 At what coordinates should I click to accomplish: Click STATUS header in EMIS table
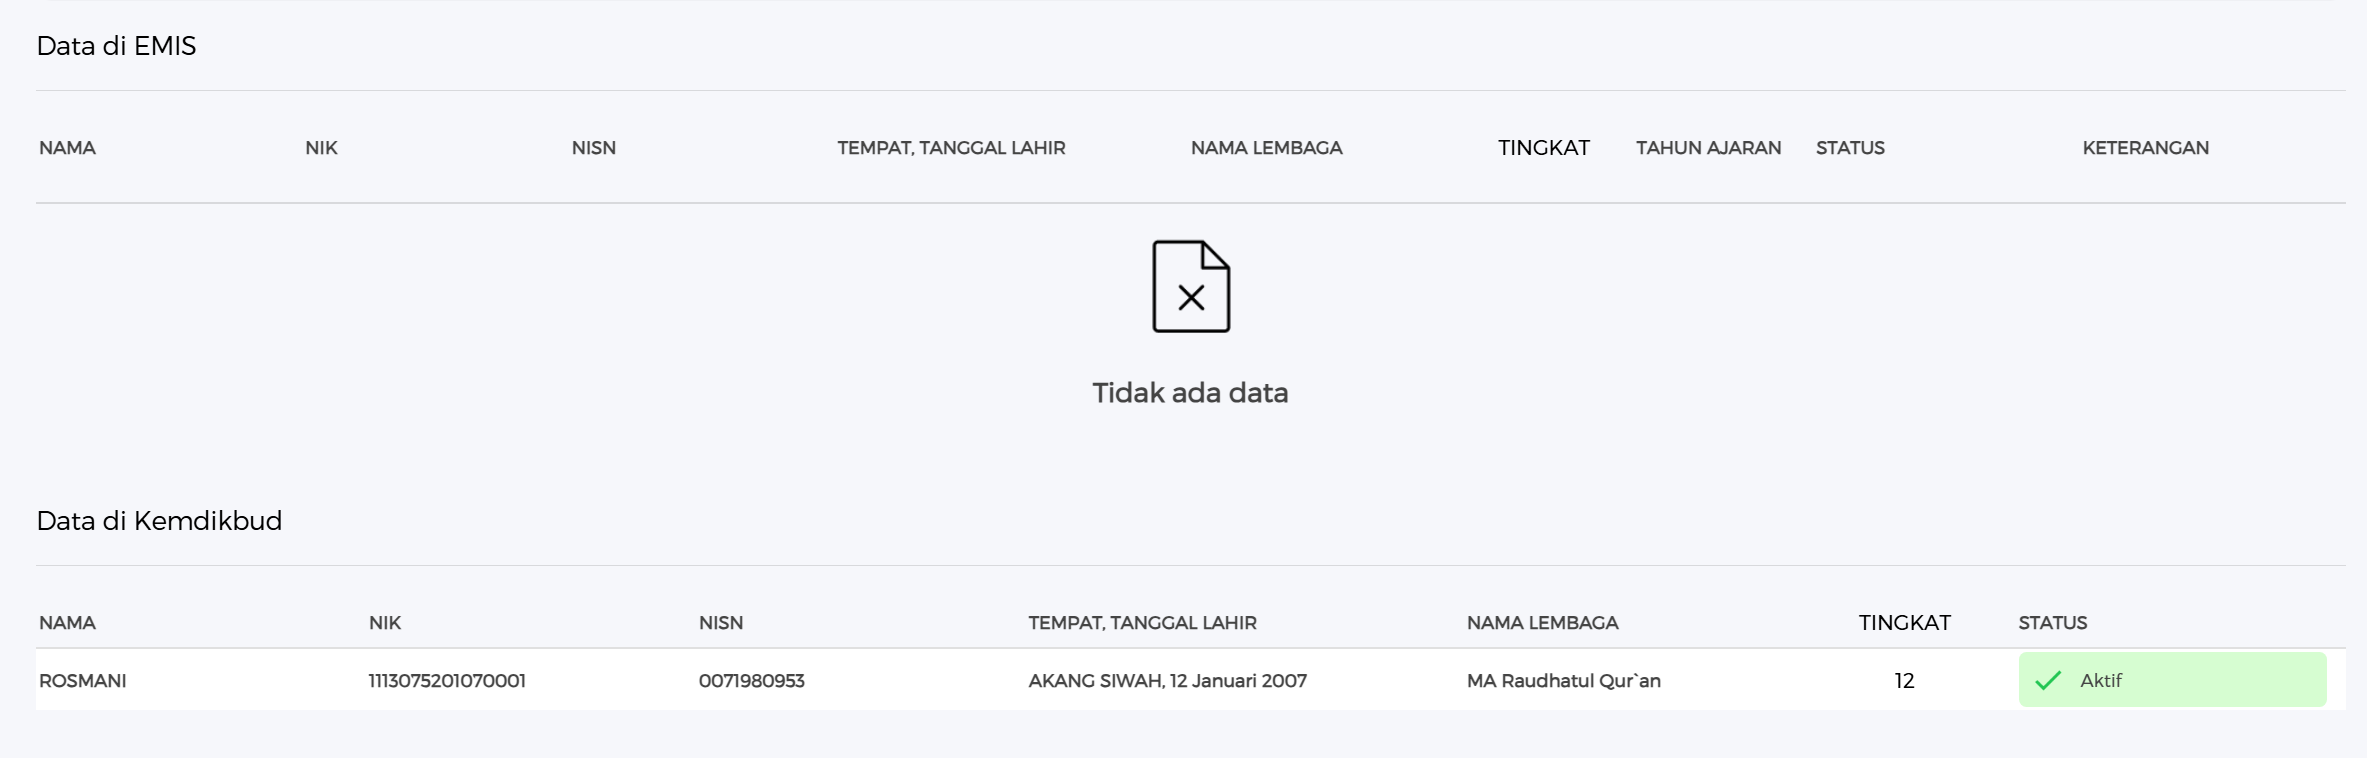[x=1849, y=148]
